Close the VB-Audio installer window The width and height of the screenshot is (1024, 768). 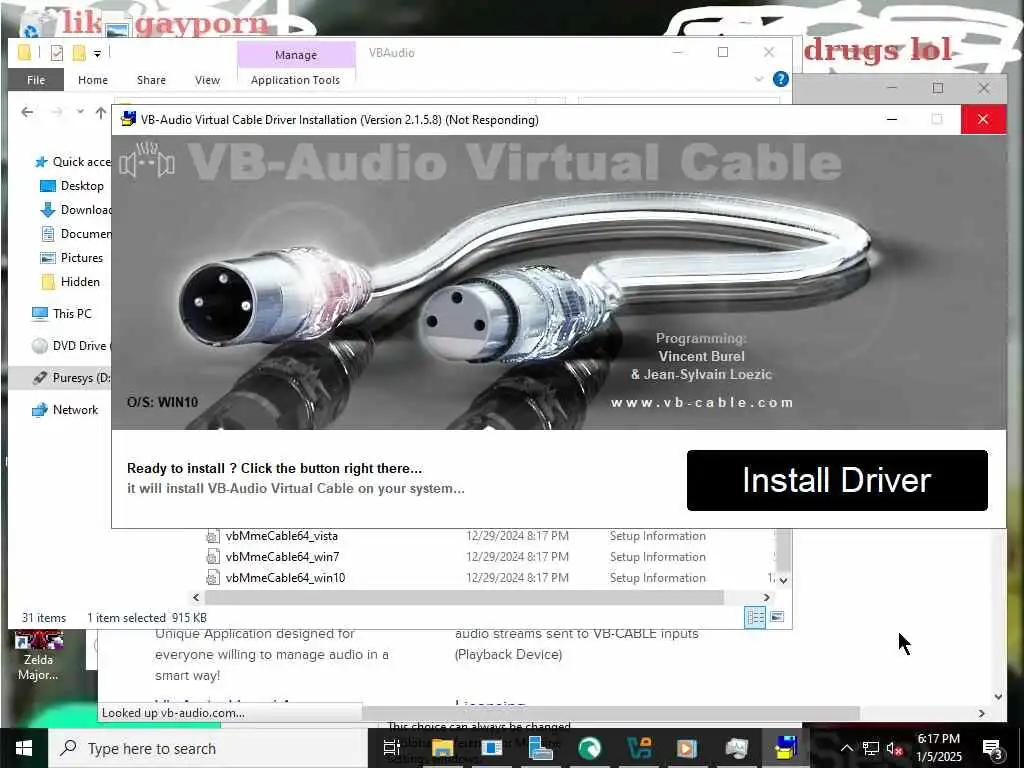(x=983, y=120)
